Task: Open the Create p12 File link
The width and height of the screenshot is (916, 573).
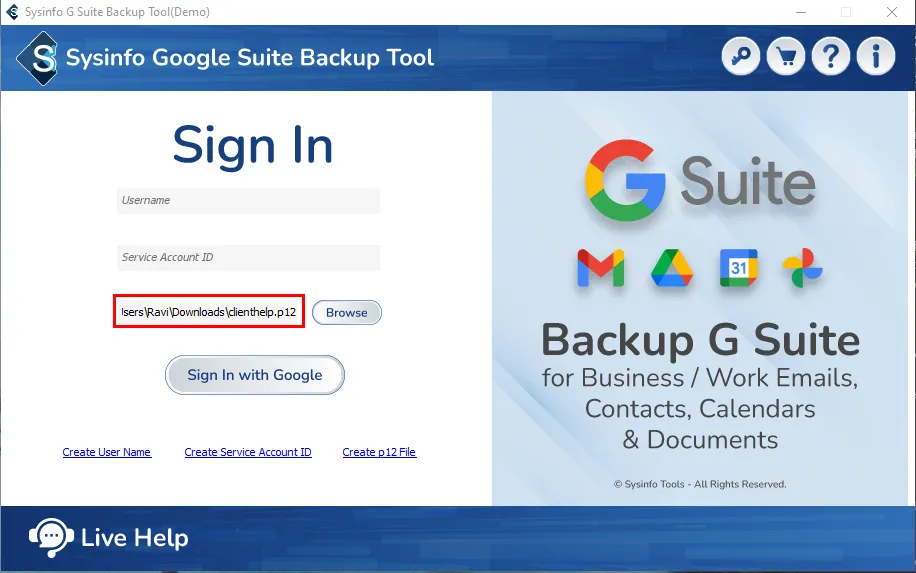Action: pos(379,452)
